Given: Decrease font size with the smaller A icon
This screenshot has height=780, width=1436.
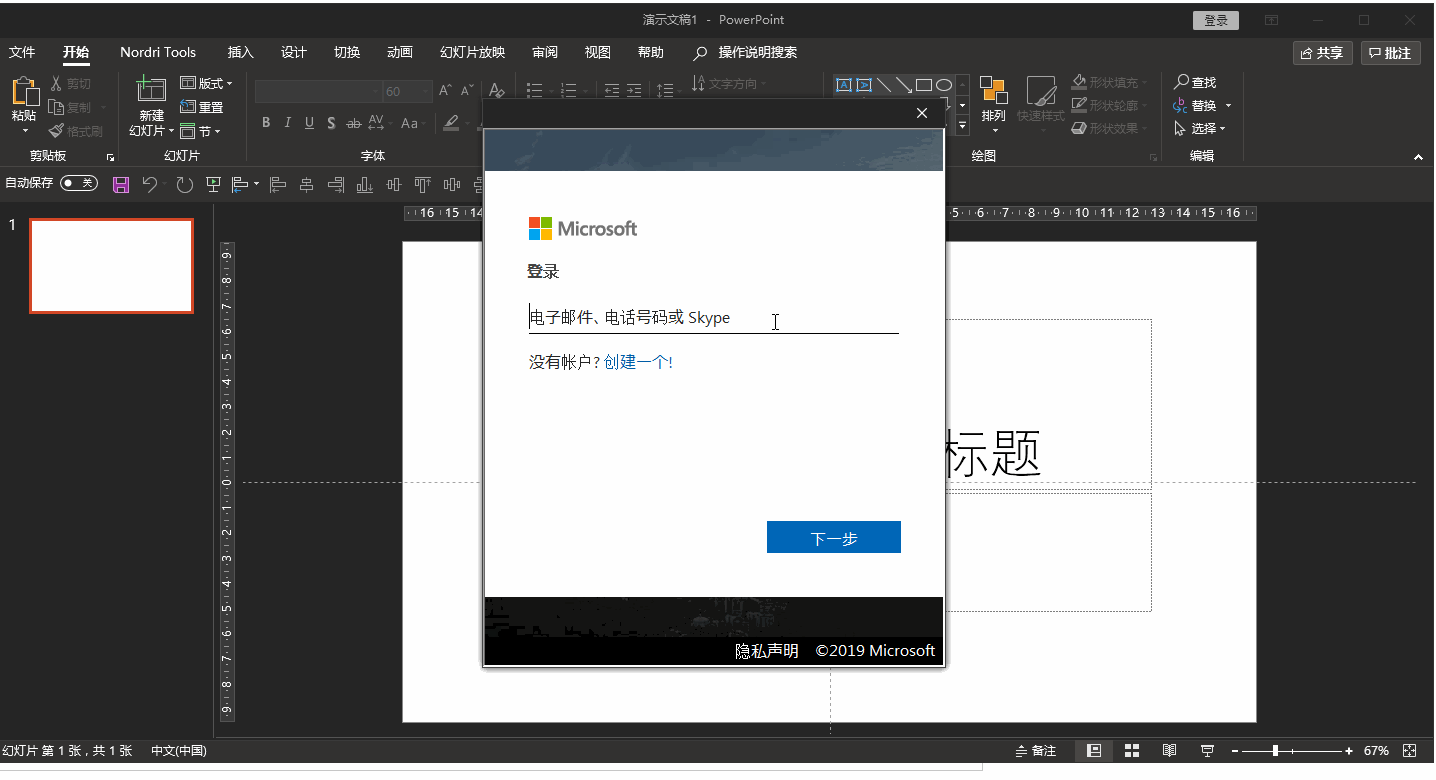Looking at the screenshot, I should point(468,91).
